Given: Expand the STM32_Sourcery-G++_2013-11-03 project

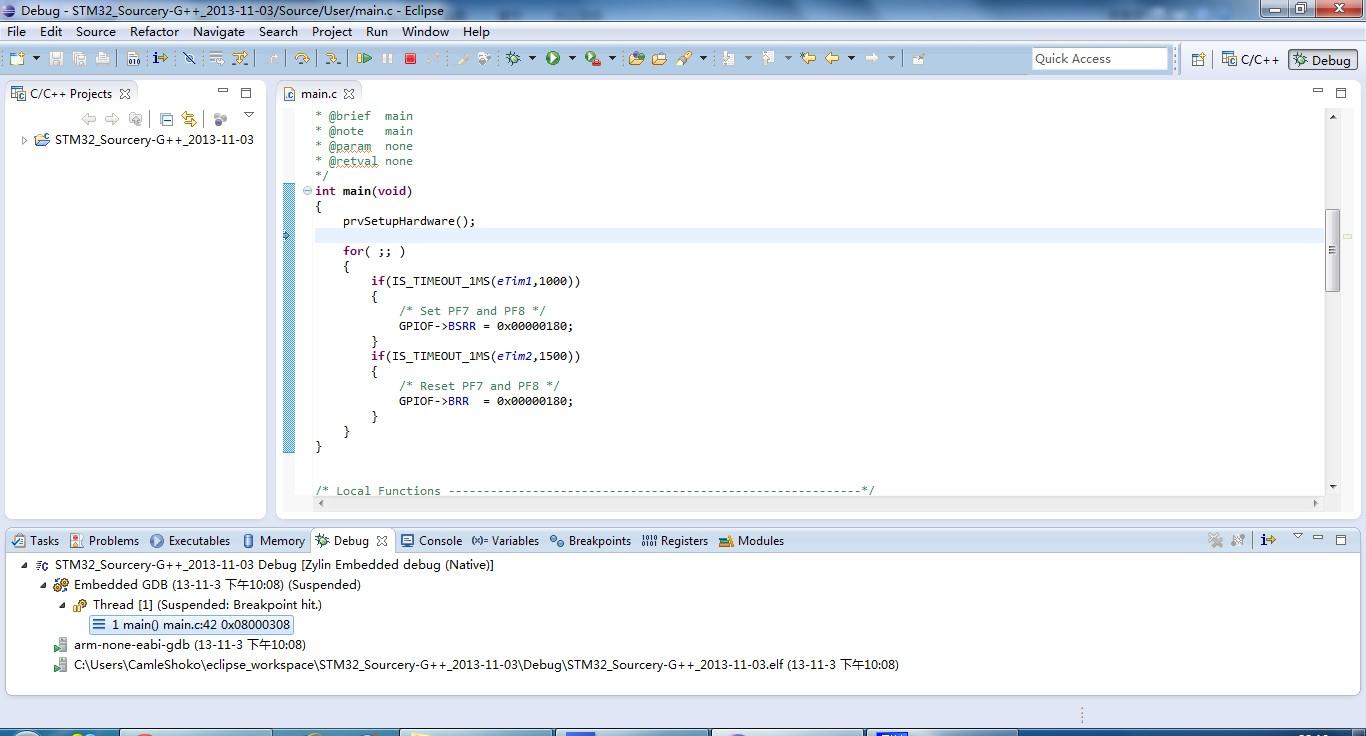Looking at the screenshot, I should (24, 139).
